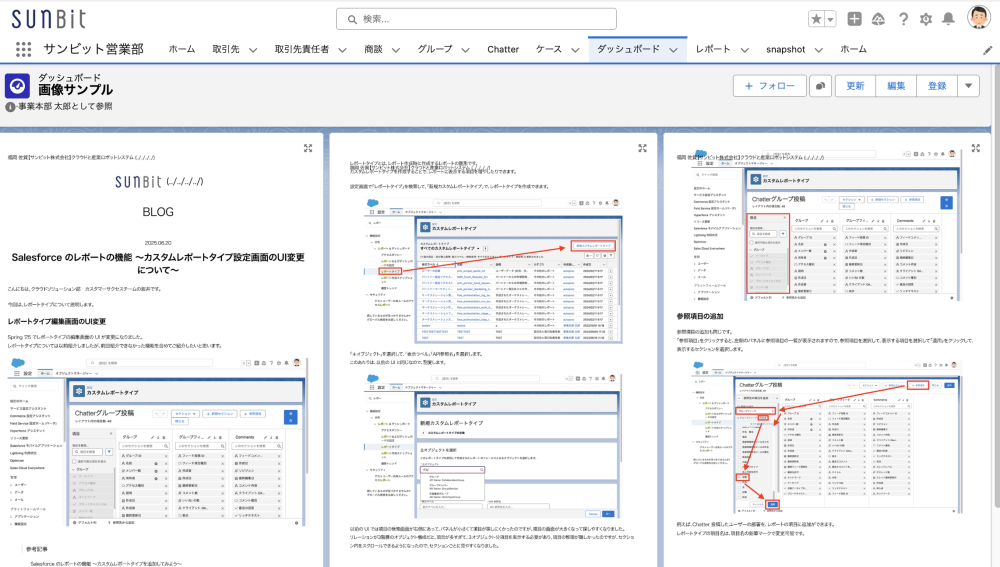This screenshot has height=567, width=1000.
Task: Click the 登録 button
Action: (x=937, y=85)
